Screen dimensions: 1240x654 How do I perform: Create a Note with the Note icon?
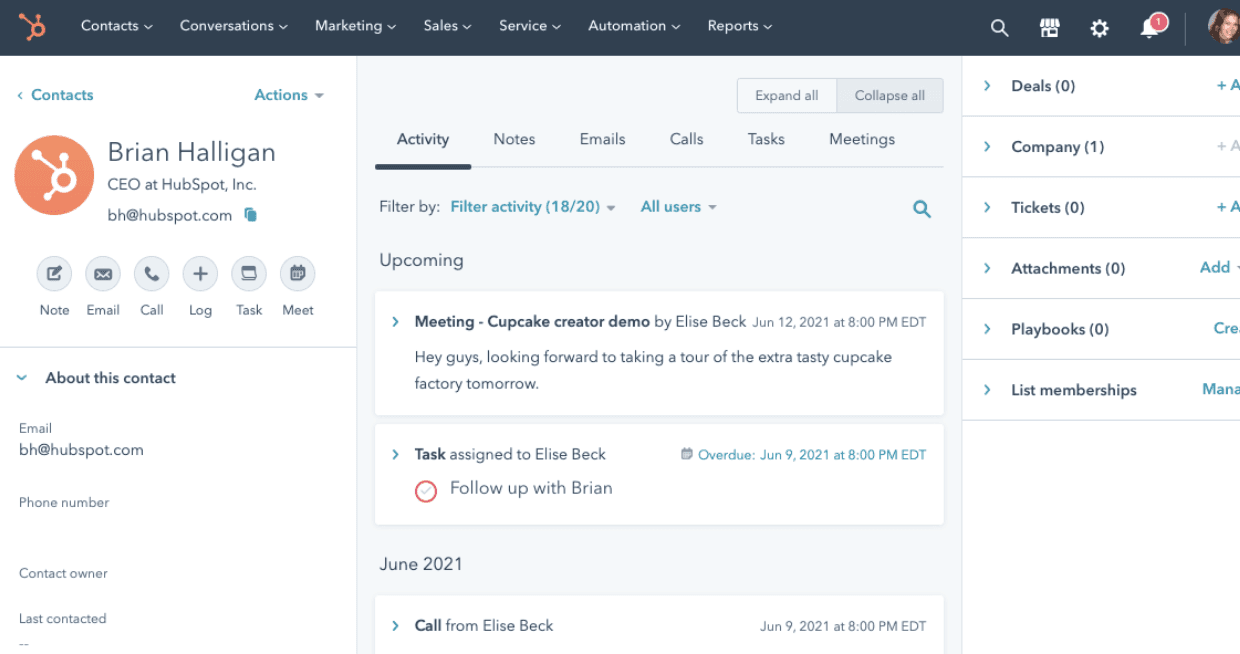(x=54, y=273)
